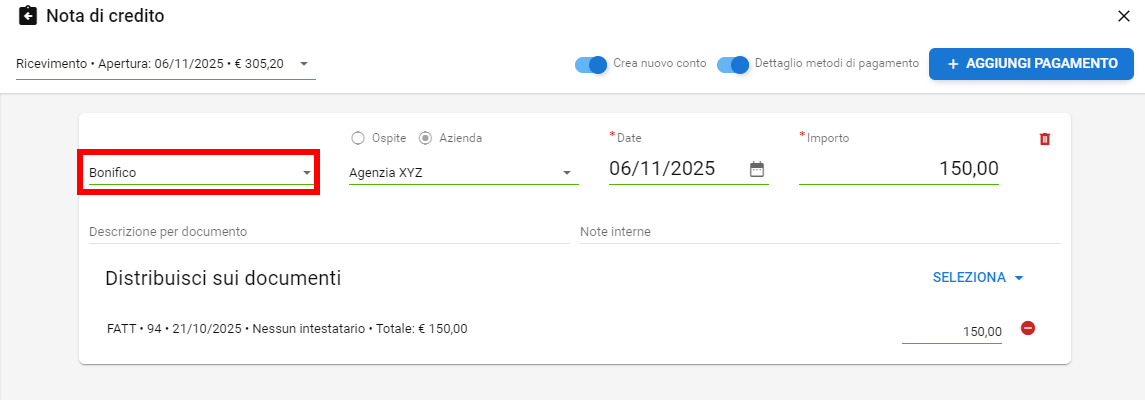Select the Azienda radio button
The image size is (1145, 400).
point(425,138)
